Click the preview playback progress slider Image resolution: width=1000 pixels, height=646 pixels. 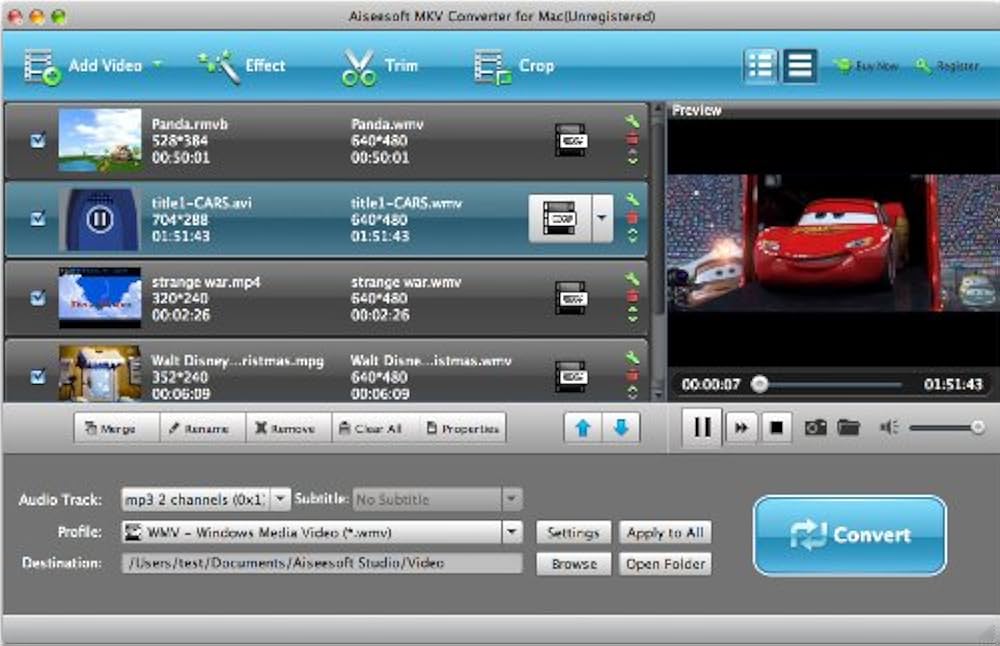click(x=828, y=384)
